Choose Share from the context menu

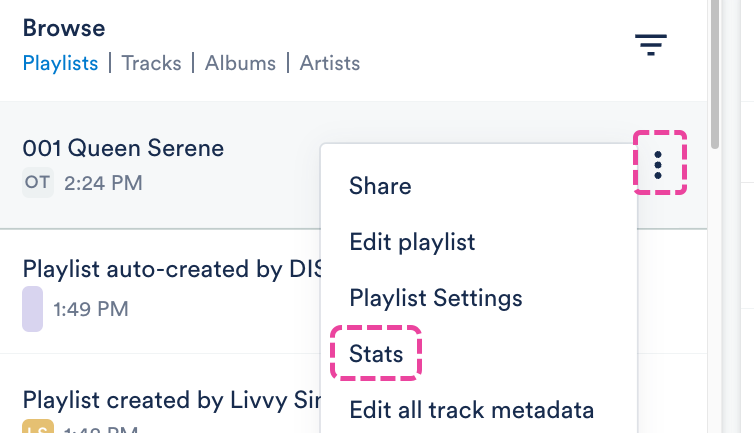tap(380, 186)
